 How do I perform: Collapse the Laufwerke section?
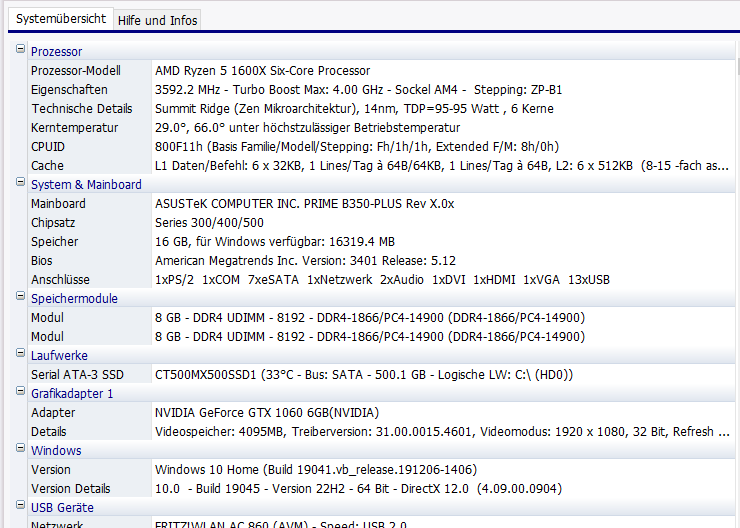click(20, 353)
